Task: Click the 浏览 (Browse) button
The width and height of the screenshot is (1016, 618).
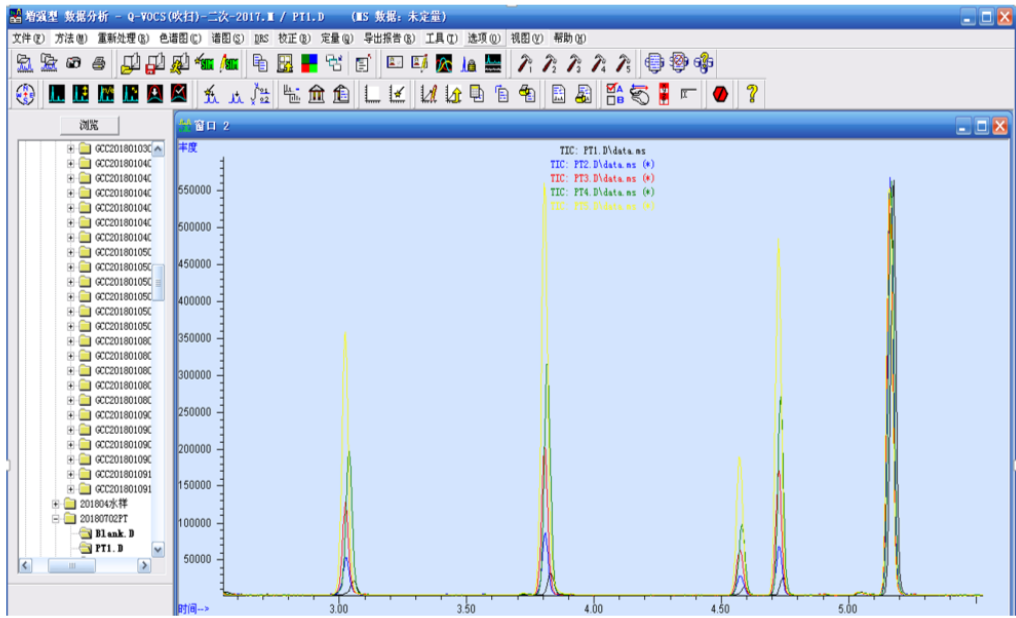Action: click(88, 125)
